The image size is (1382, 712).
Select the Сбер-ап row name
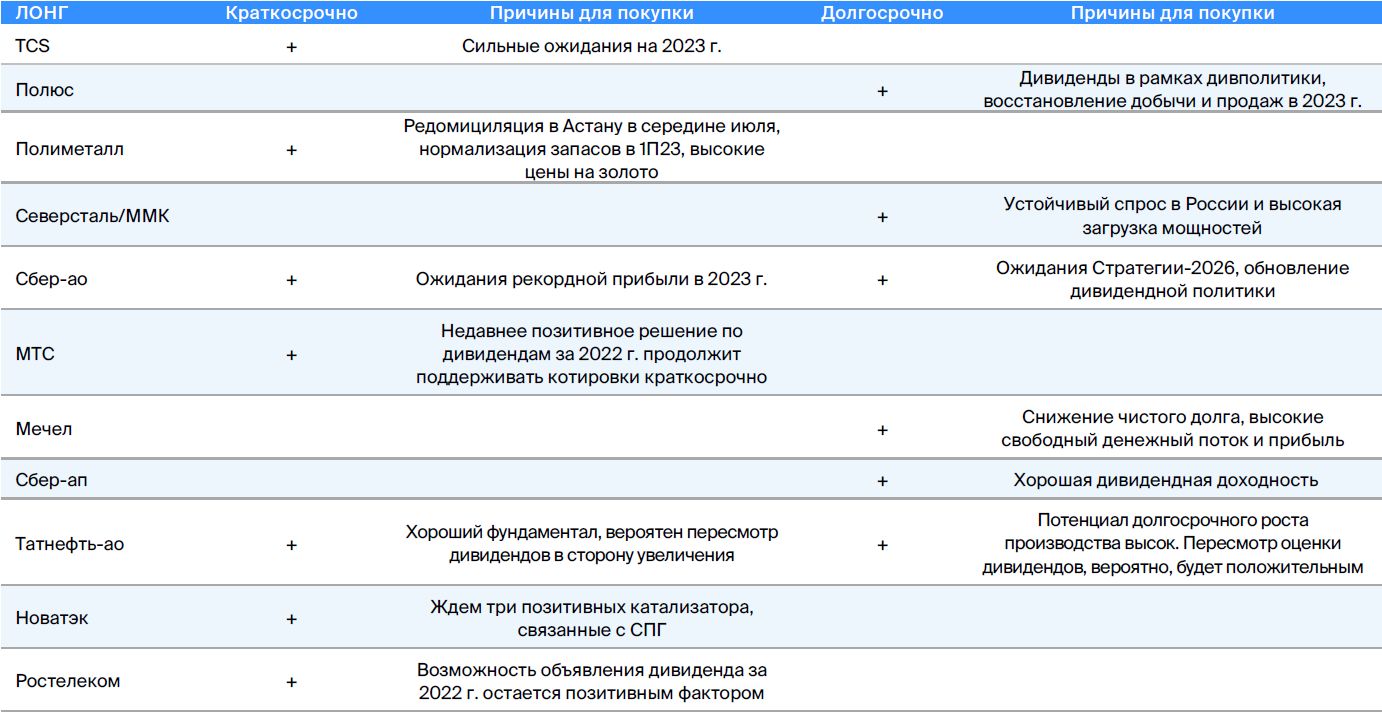(x=52, y=480)
